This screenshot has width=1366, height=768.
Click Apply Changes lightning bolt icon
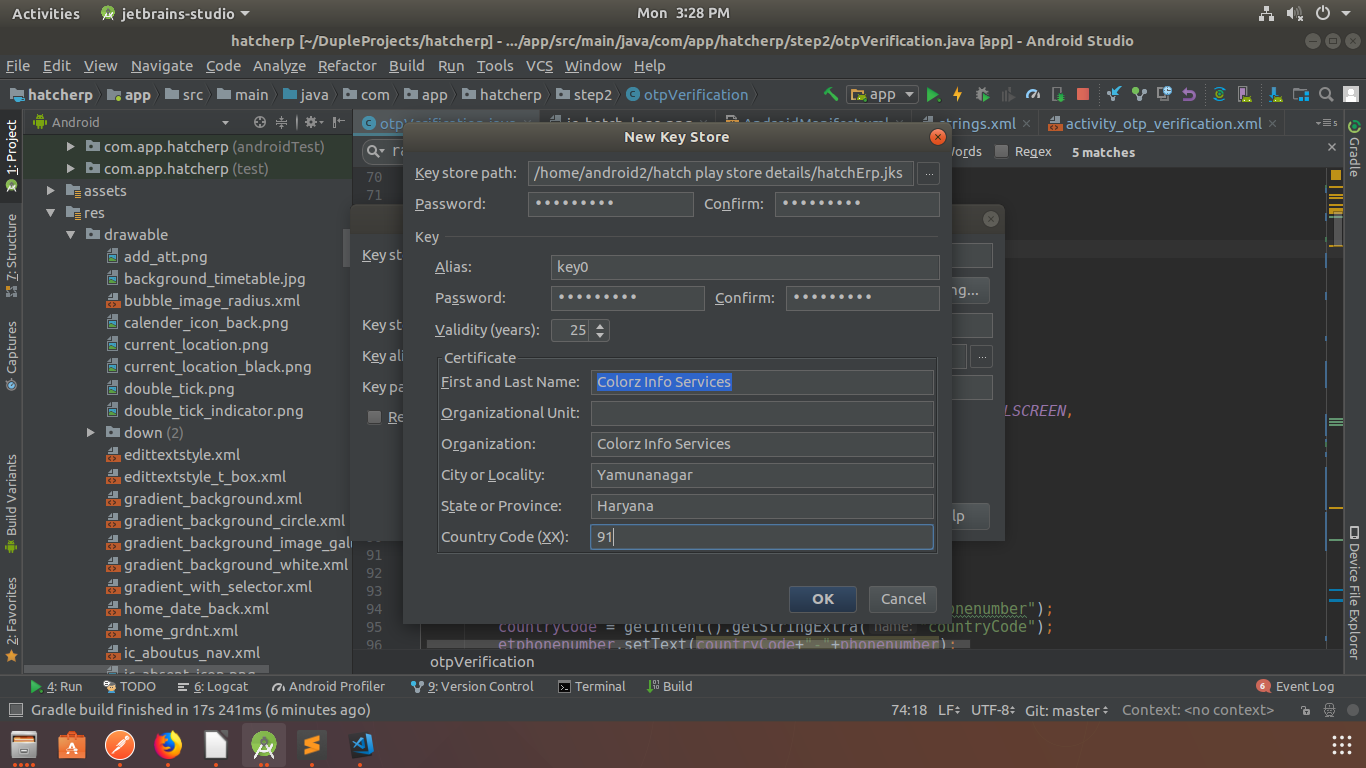(x=957, y=94)
